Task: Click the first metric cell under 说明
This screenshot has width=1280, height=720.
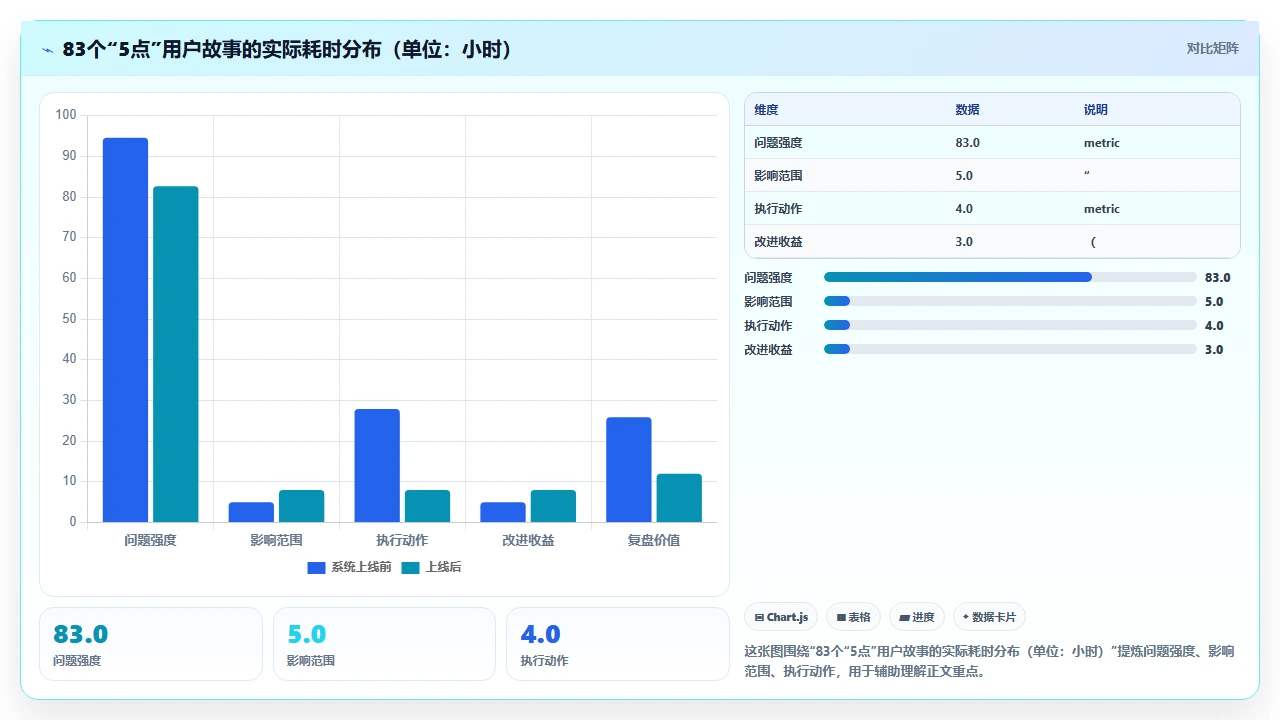Action: point(1102,142)
